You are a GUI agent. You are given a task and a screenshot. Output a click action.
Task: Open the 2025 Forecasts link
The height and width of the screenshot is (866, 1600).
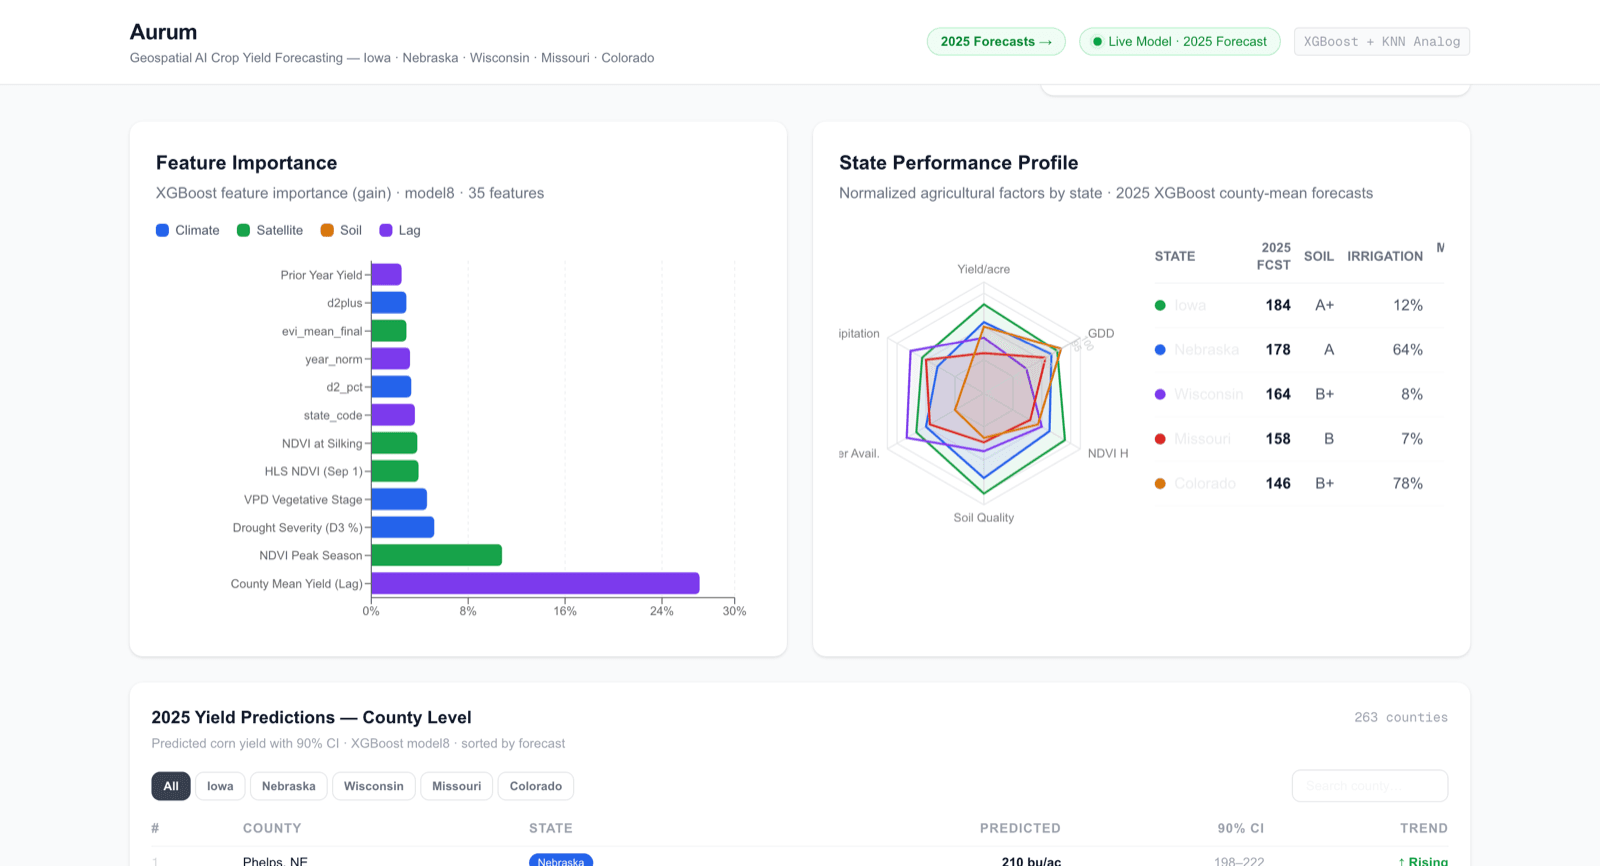tap(996, 41)
